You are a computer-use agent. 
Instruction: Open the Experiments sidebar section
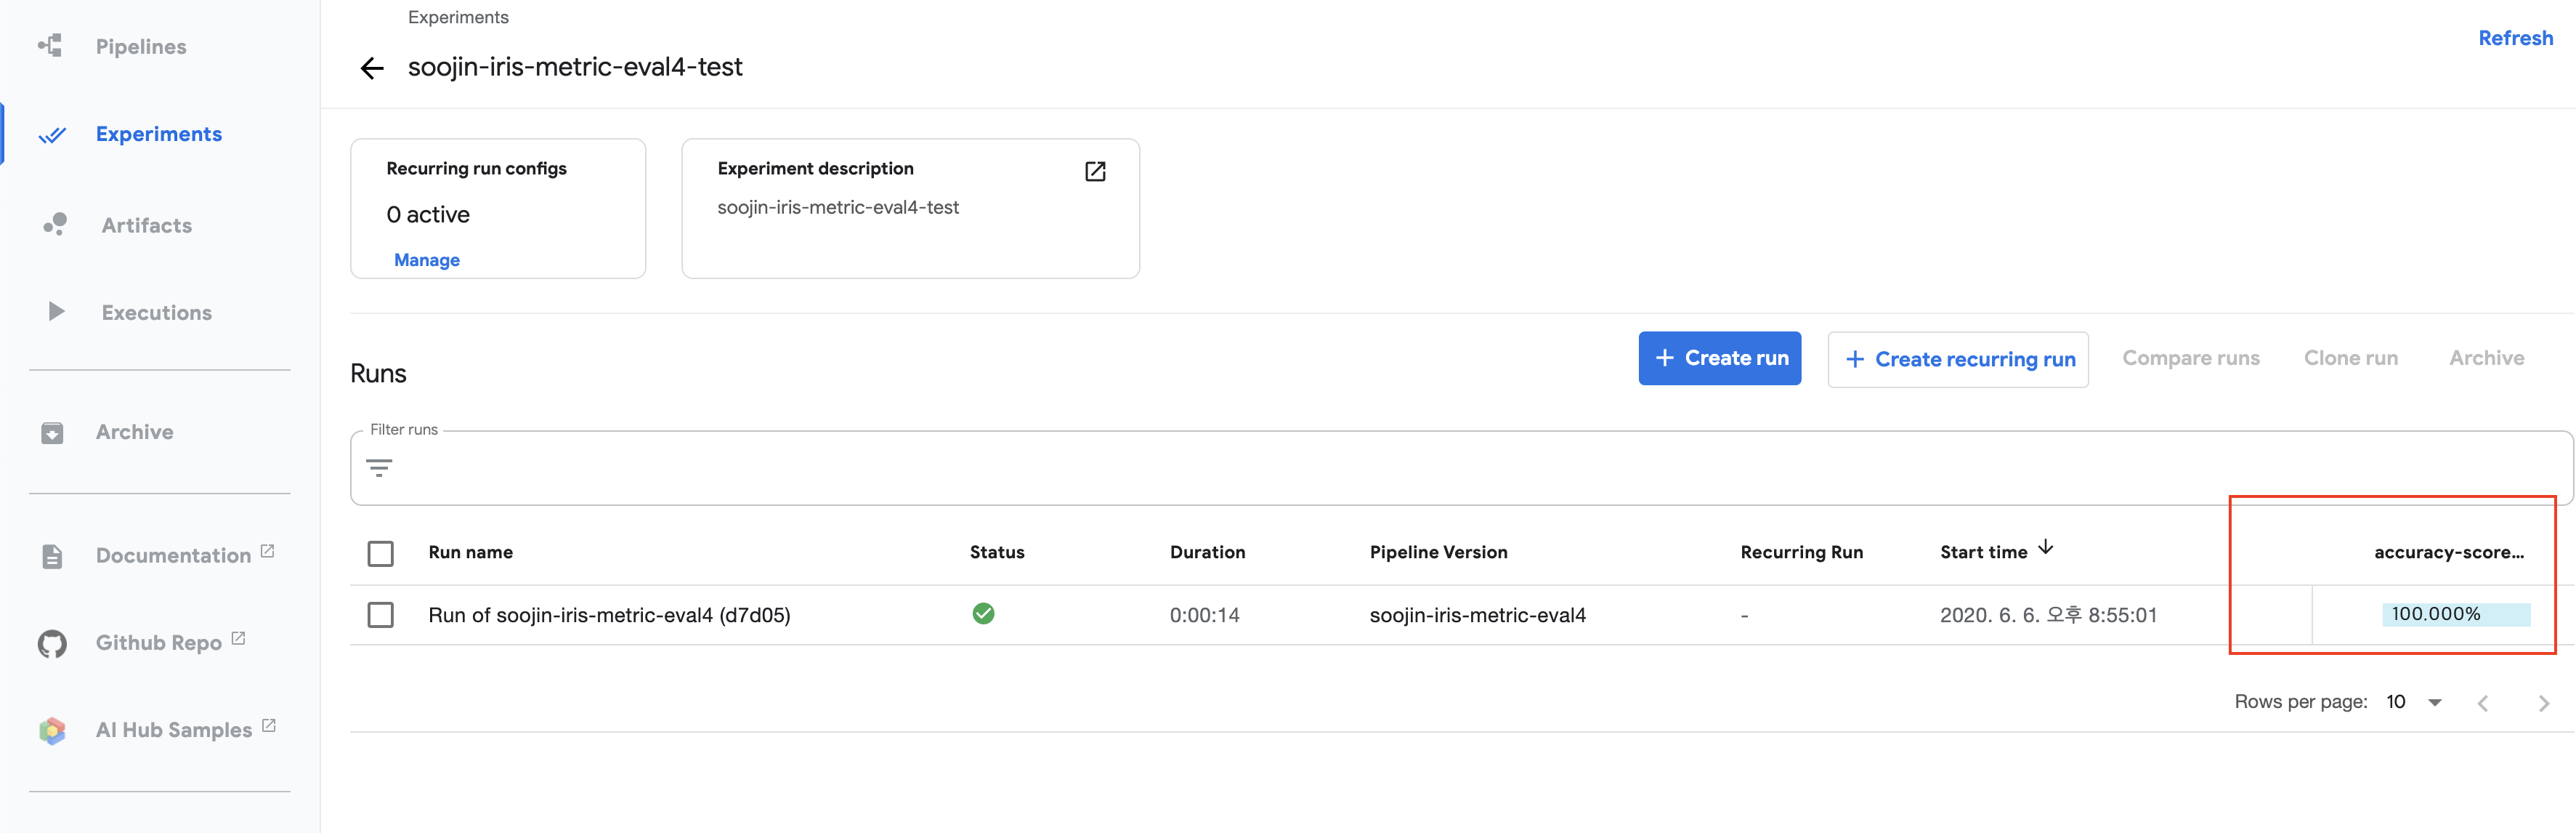pos(158,134)
